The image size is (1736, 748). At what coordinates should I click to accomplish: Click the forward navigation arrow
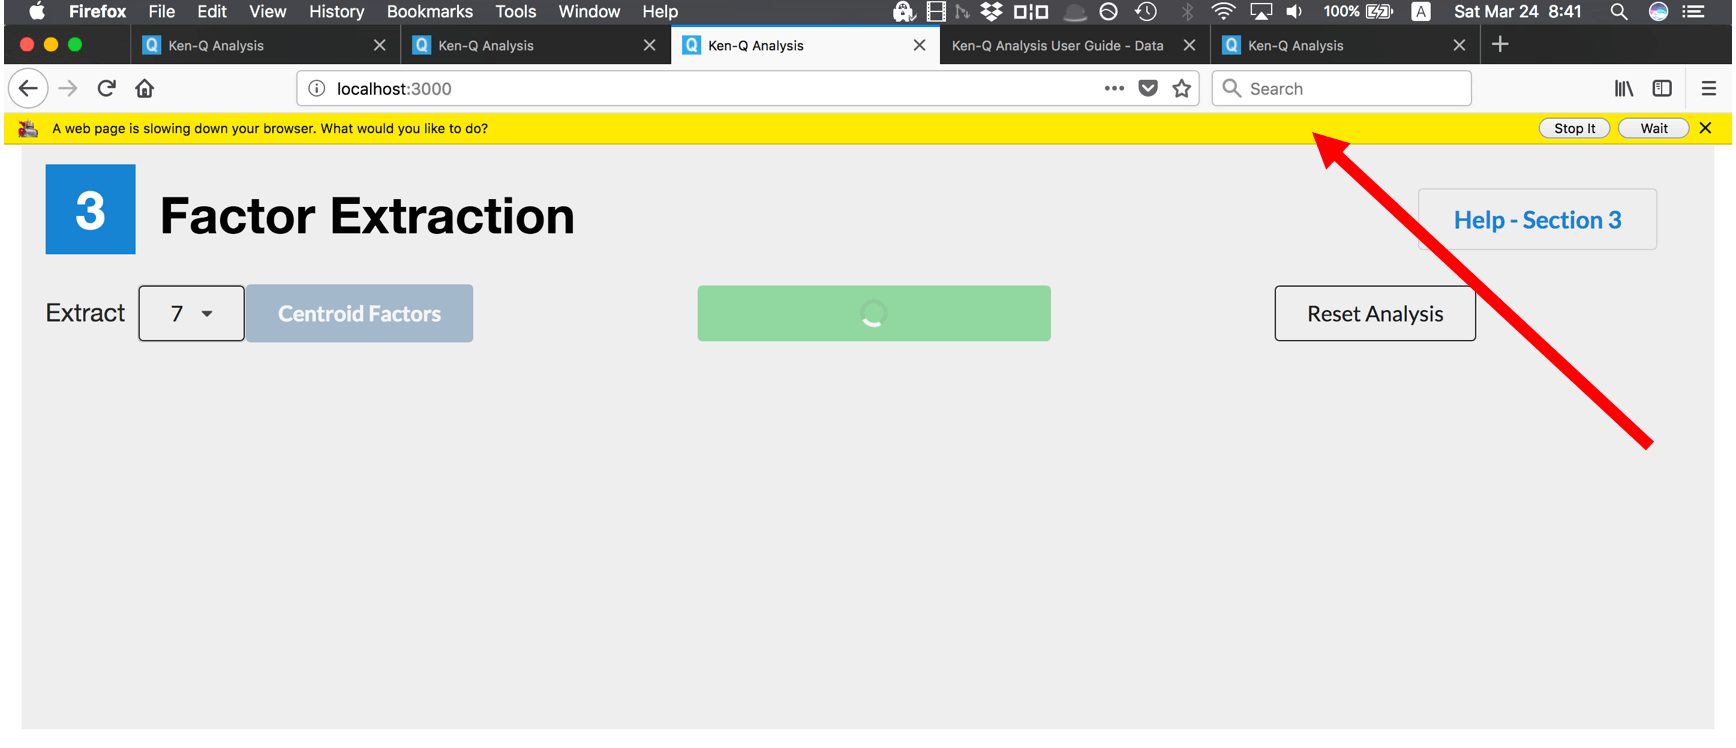[68, 88]
